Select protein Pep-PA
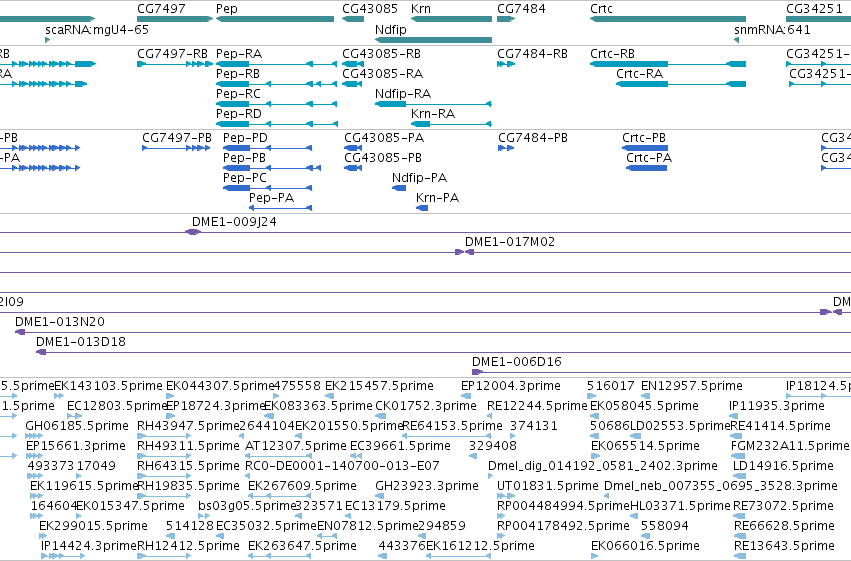The image size is (851, 561). [x=271, y=198]
